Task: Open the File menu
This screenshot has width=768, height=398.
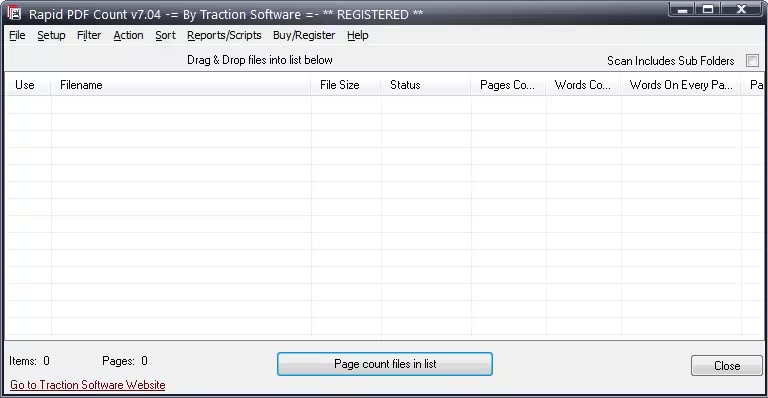Action: click(x=17, y=35)
